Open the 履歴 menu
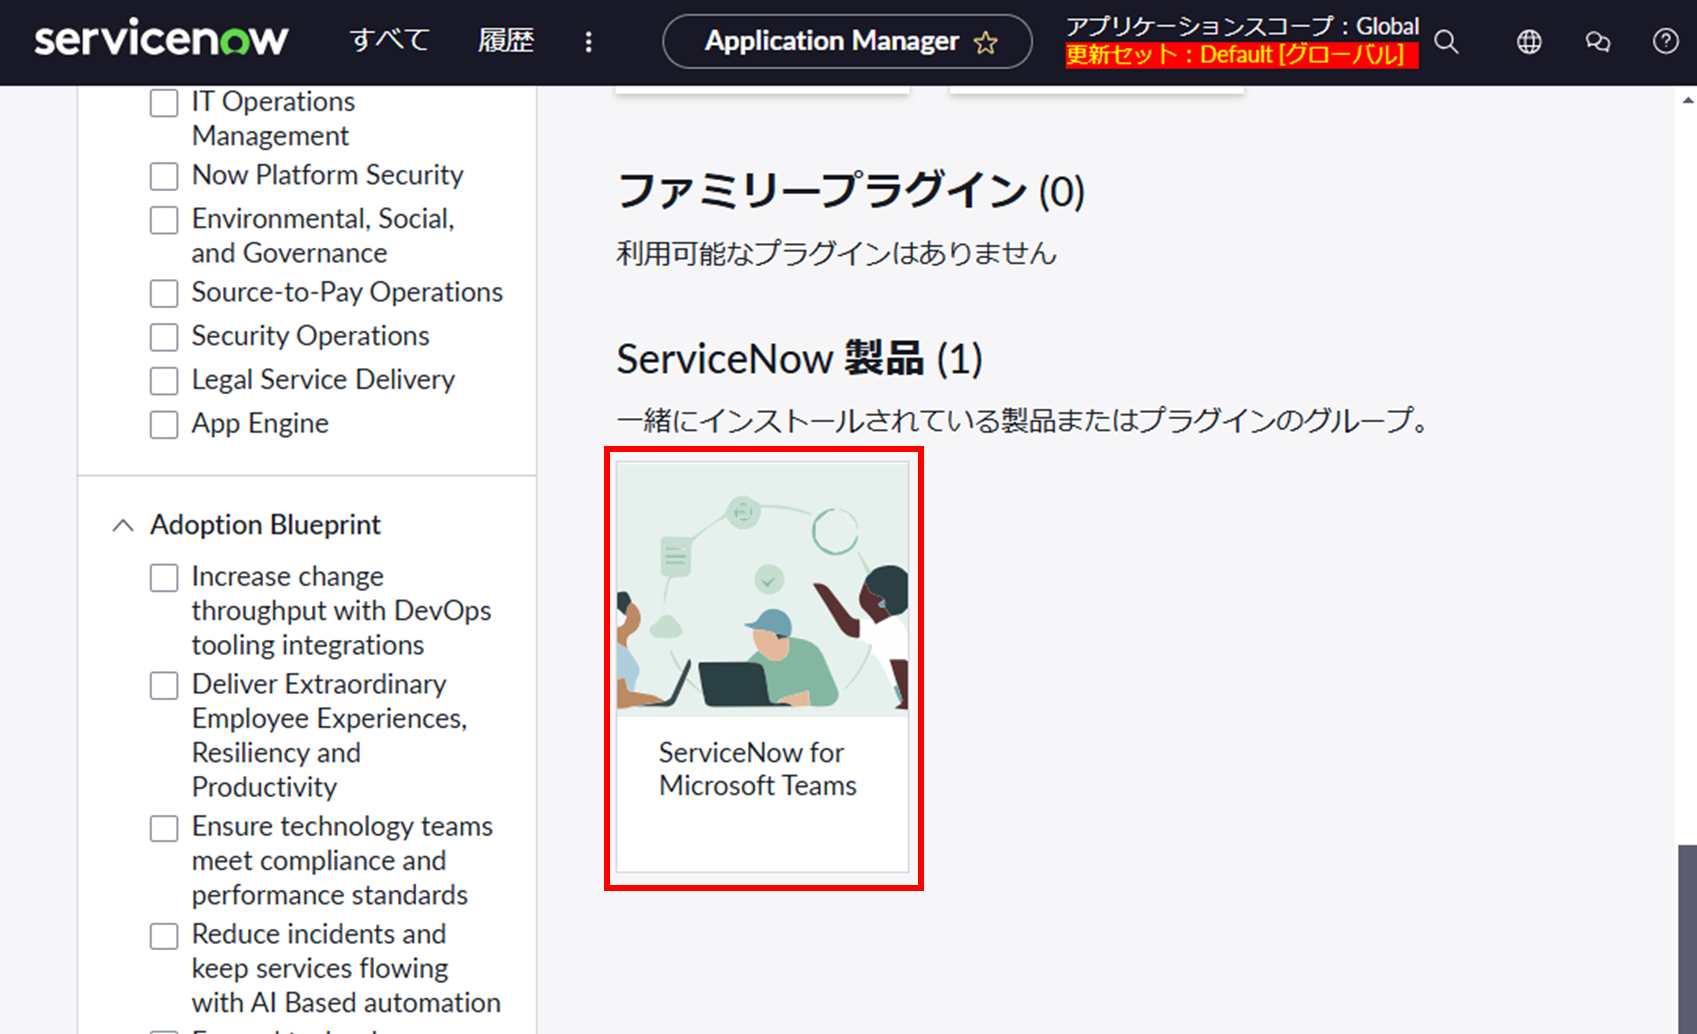Screen dimensions: 1697x1034 [505, 40]
